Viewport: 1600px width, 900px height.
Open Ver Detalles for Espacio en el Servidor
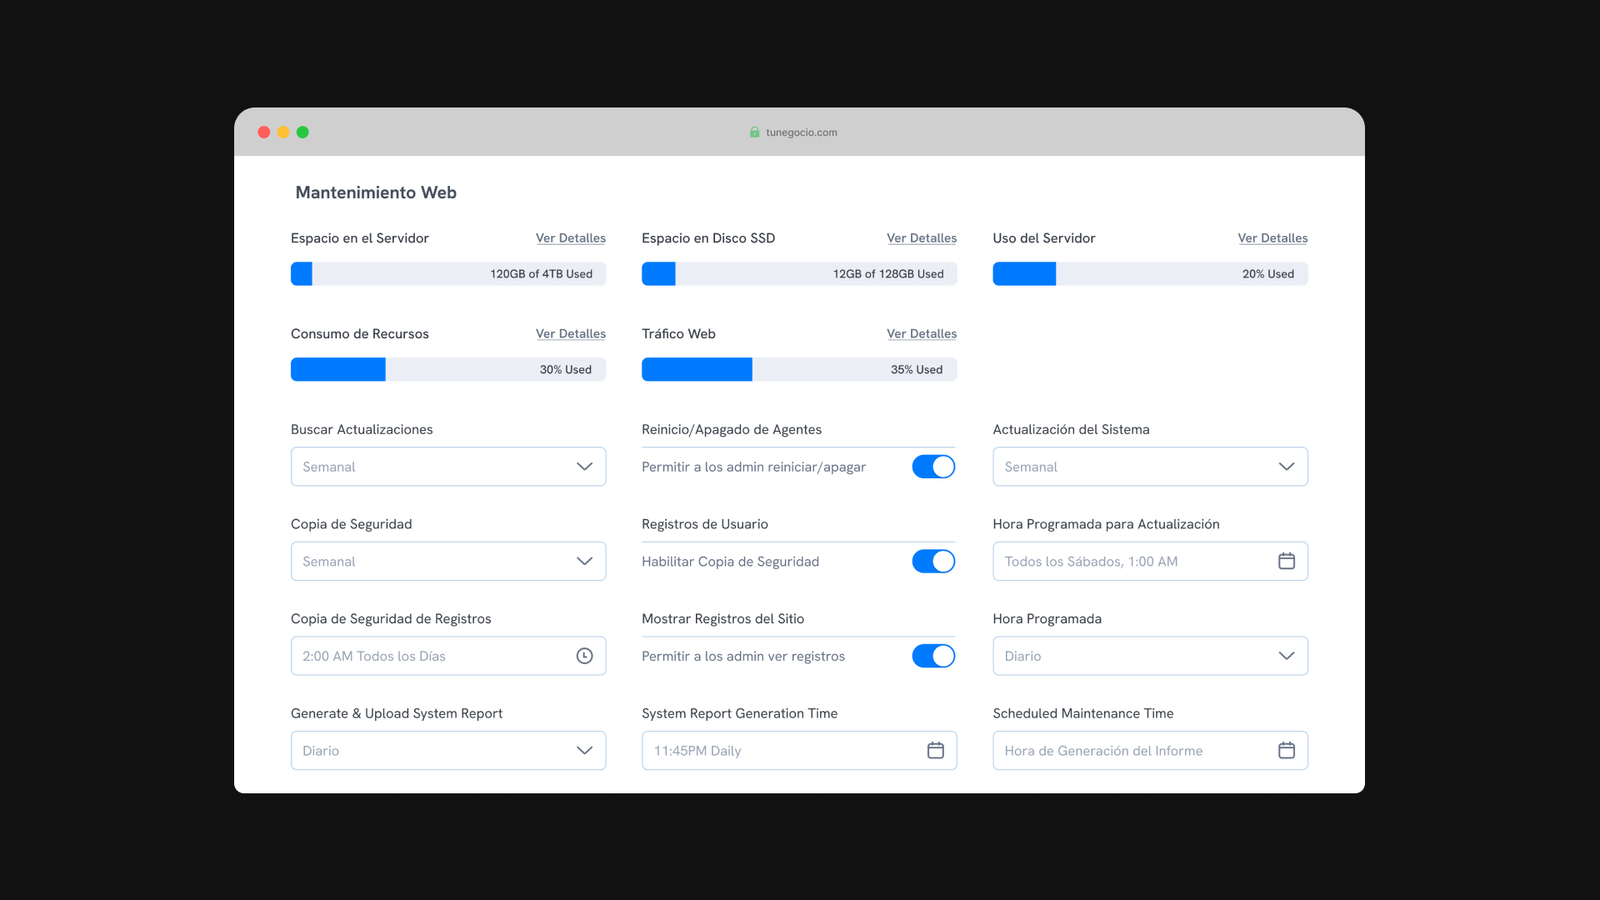click(x=570, y=238)
